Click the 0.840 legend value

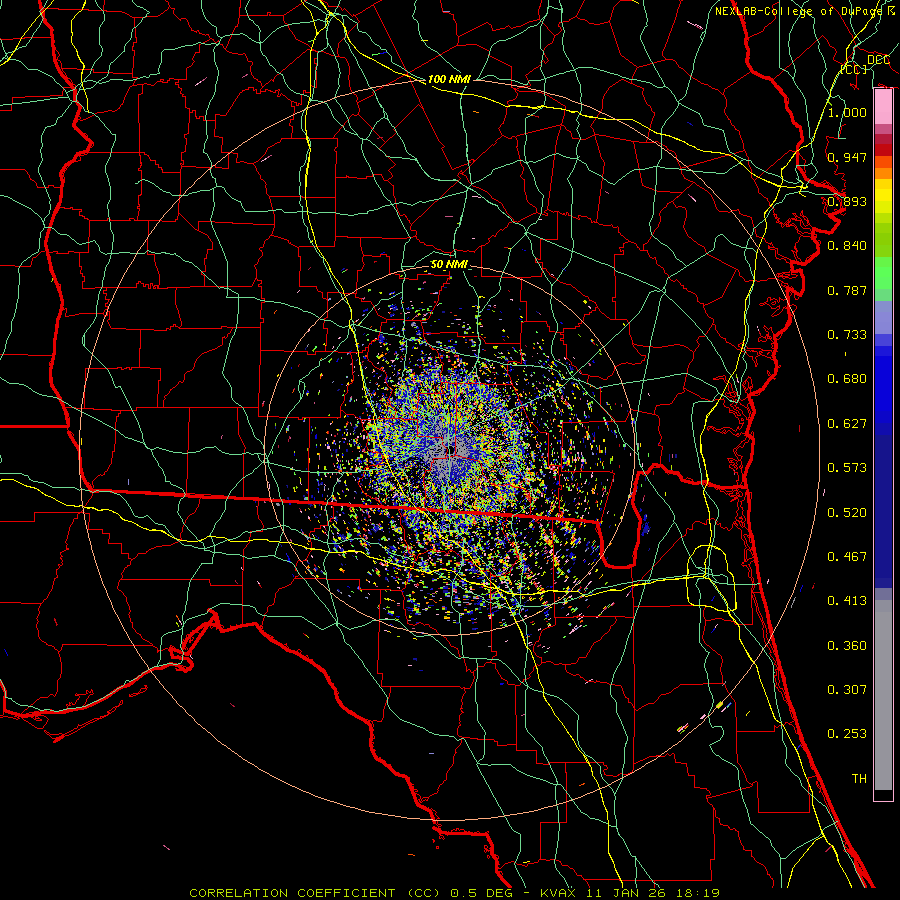[x=847, y=246]
